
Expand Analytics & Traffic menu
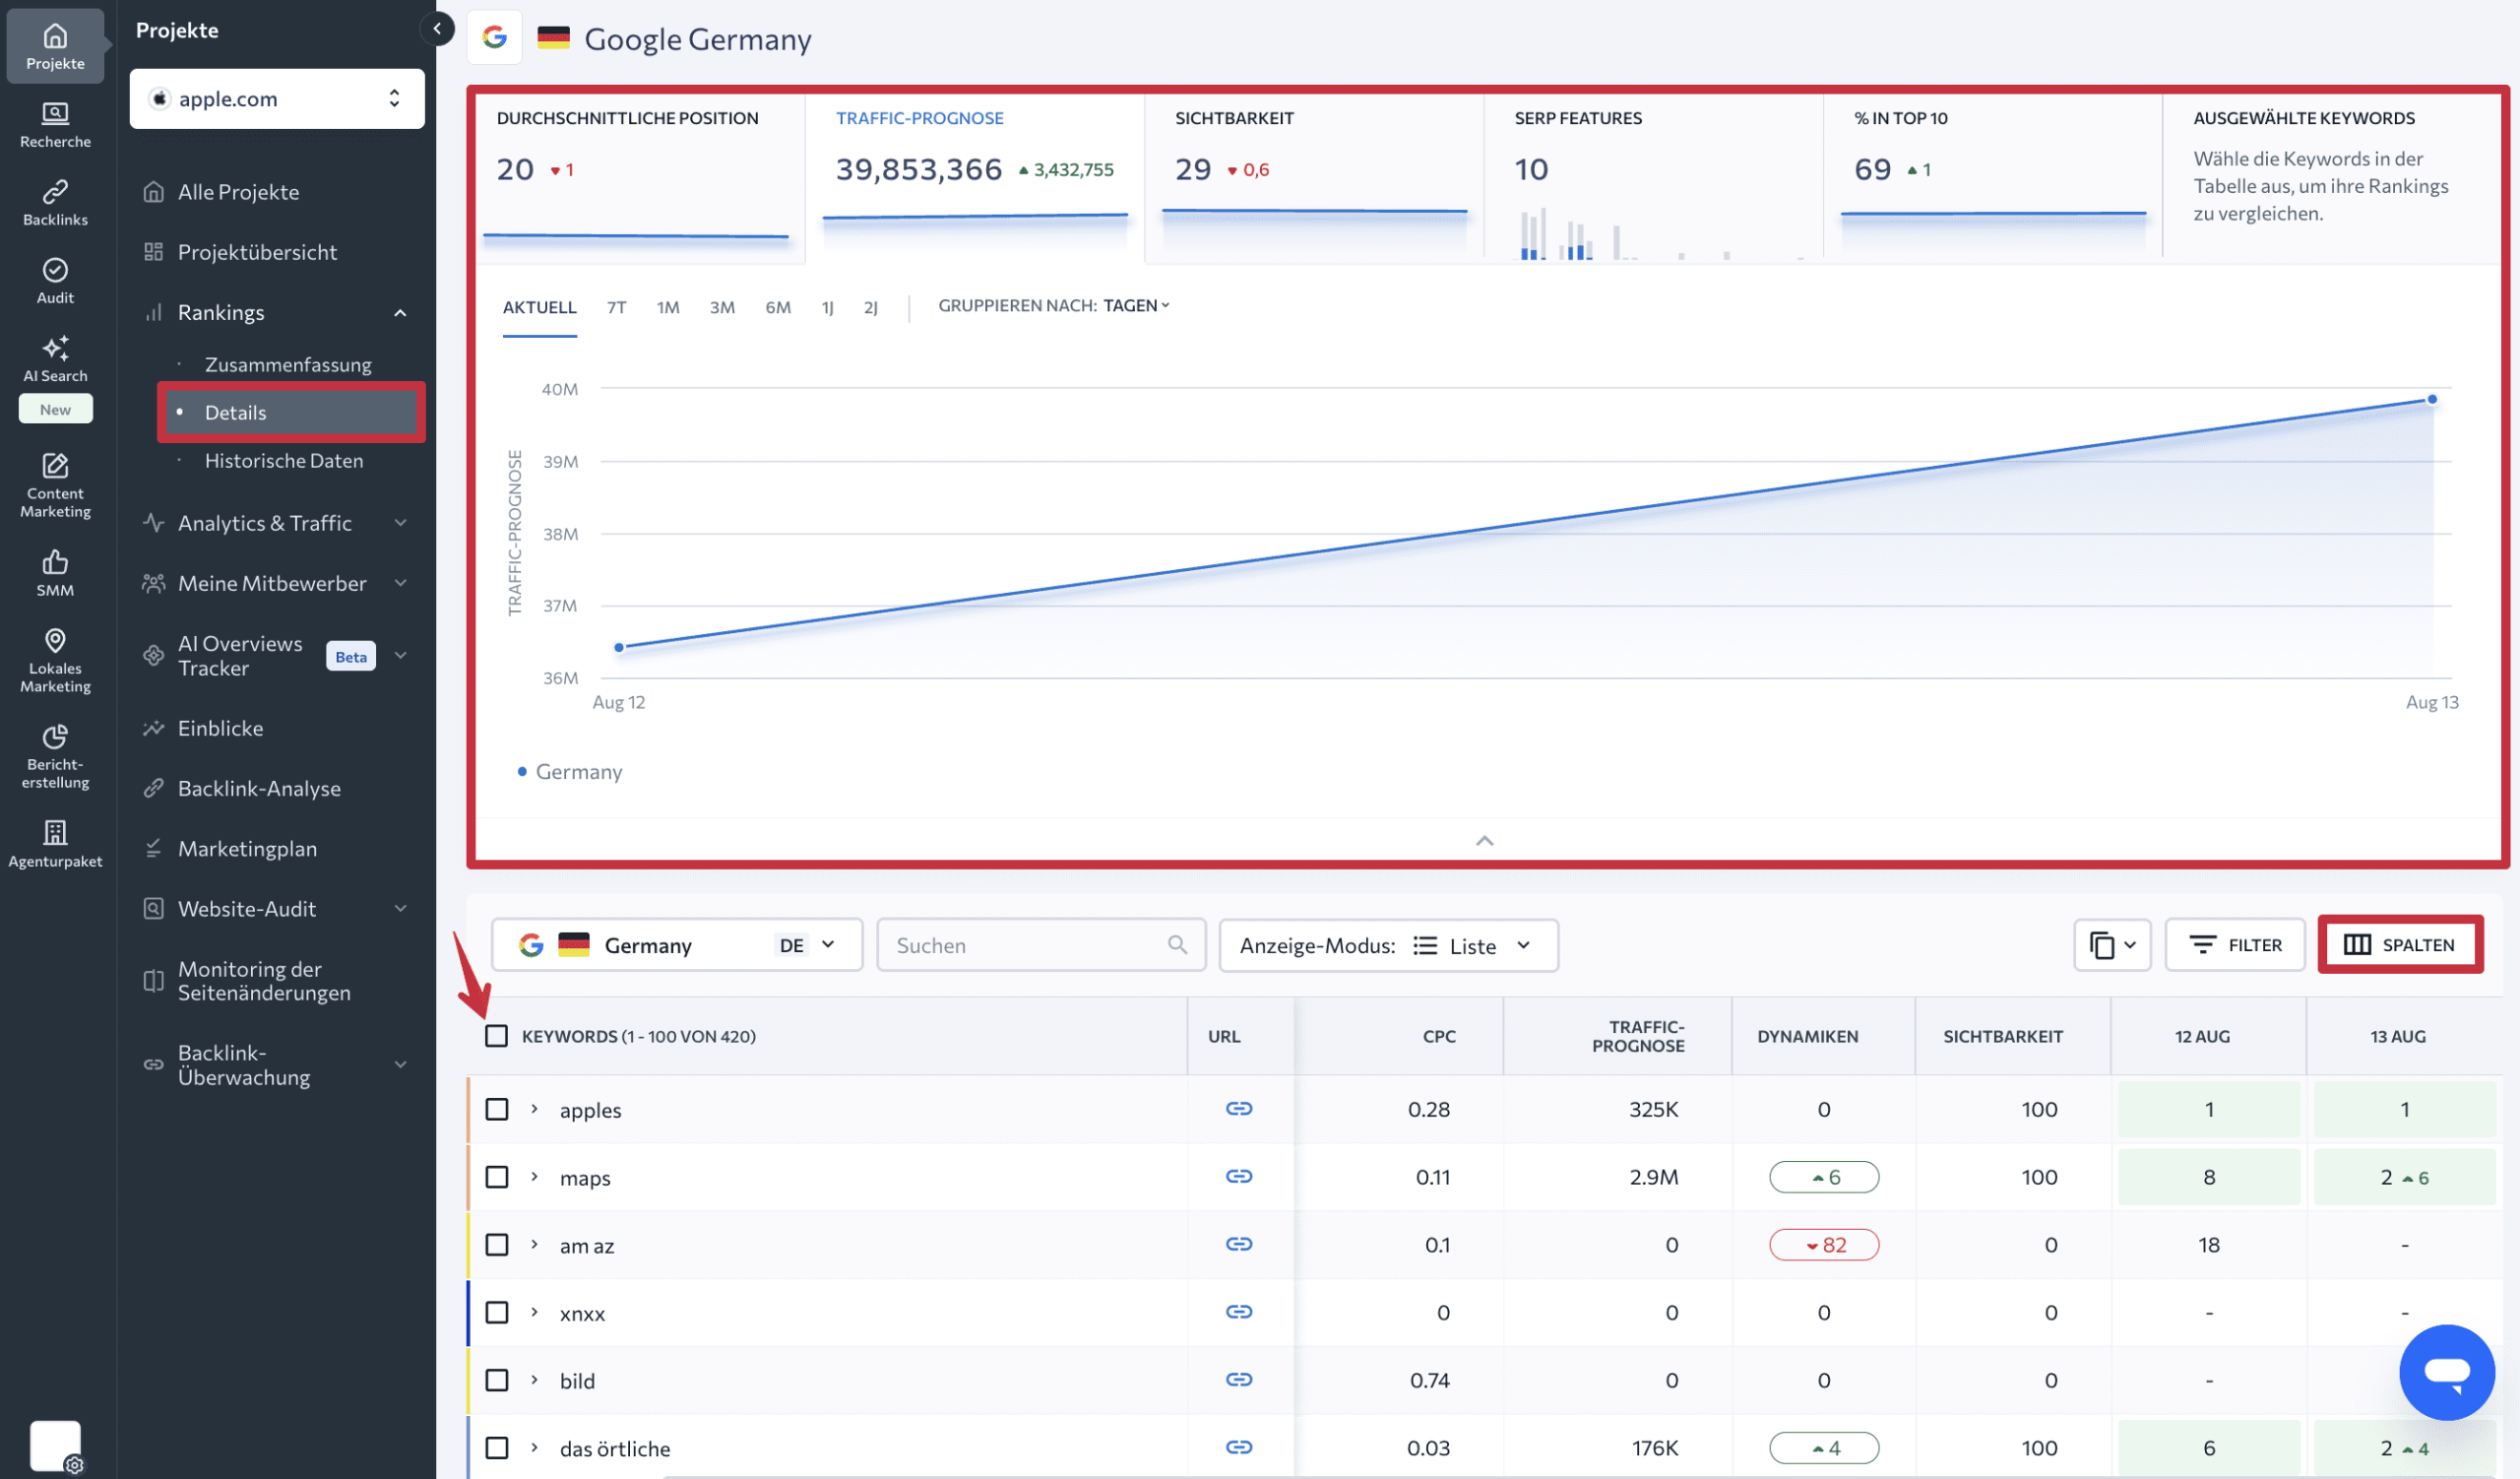pos(400,523)
